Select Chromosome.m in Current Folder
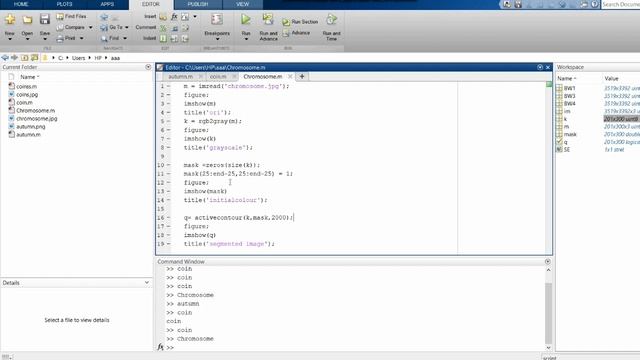The width and height of the screenshot is (640, 360). click(x=36, y=111)
